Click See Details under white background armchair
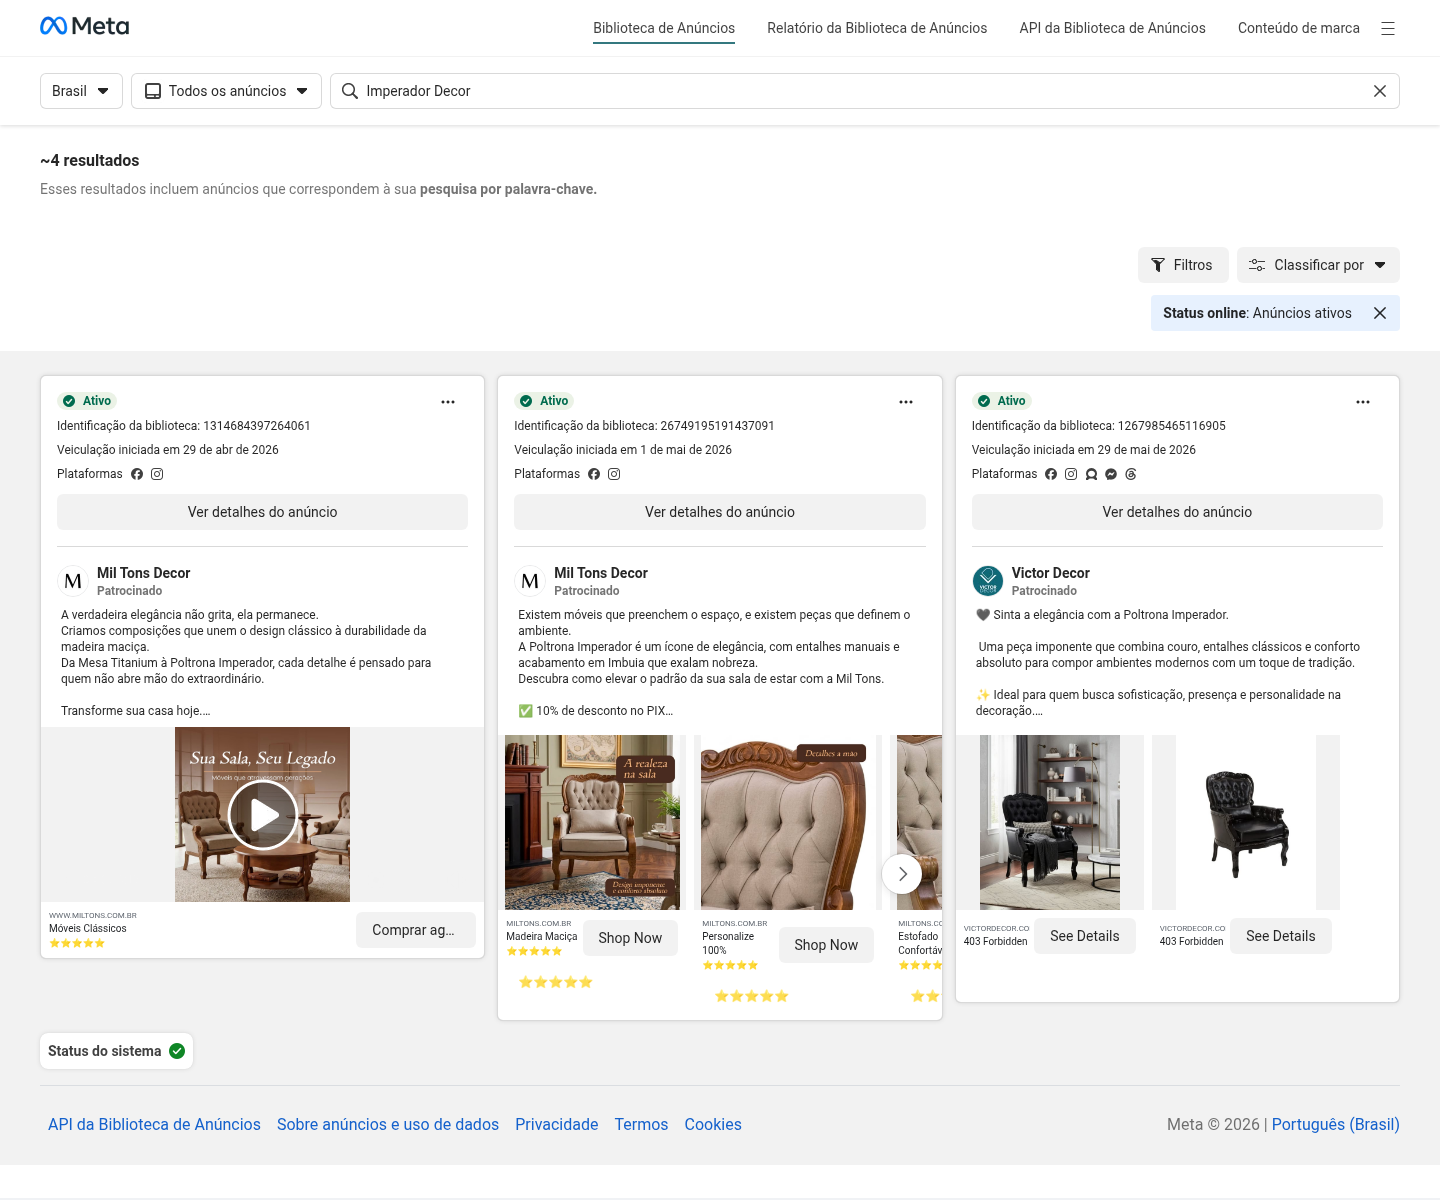Image resolution: width=1440 pixels, height=1200 pixels. [1281, 936]
